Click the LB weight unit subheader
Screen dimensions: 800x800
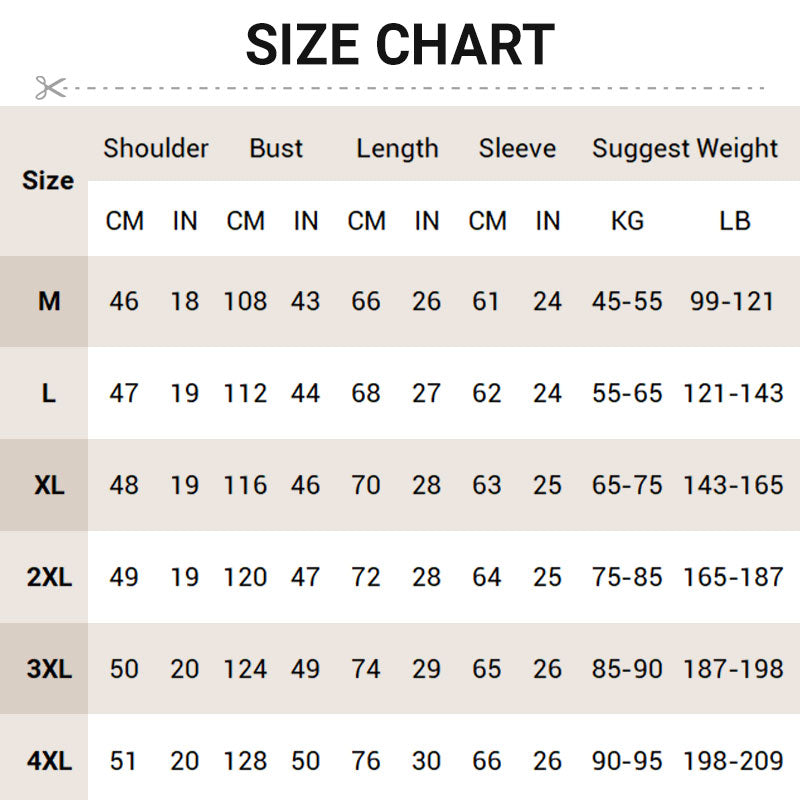pos(734,221)
